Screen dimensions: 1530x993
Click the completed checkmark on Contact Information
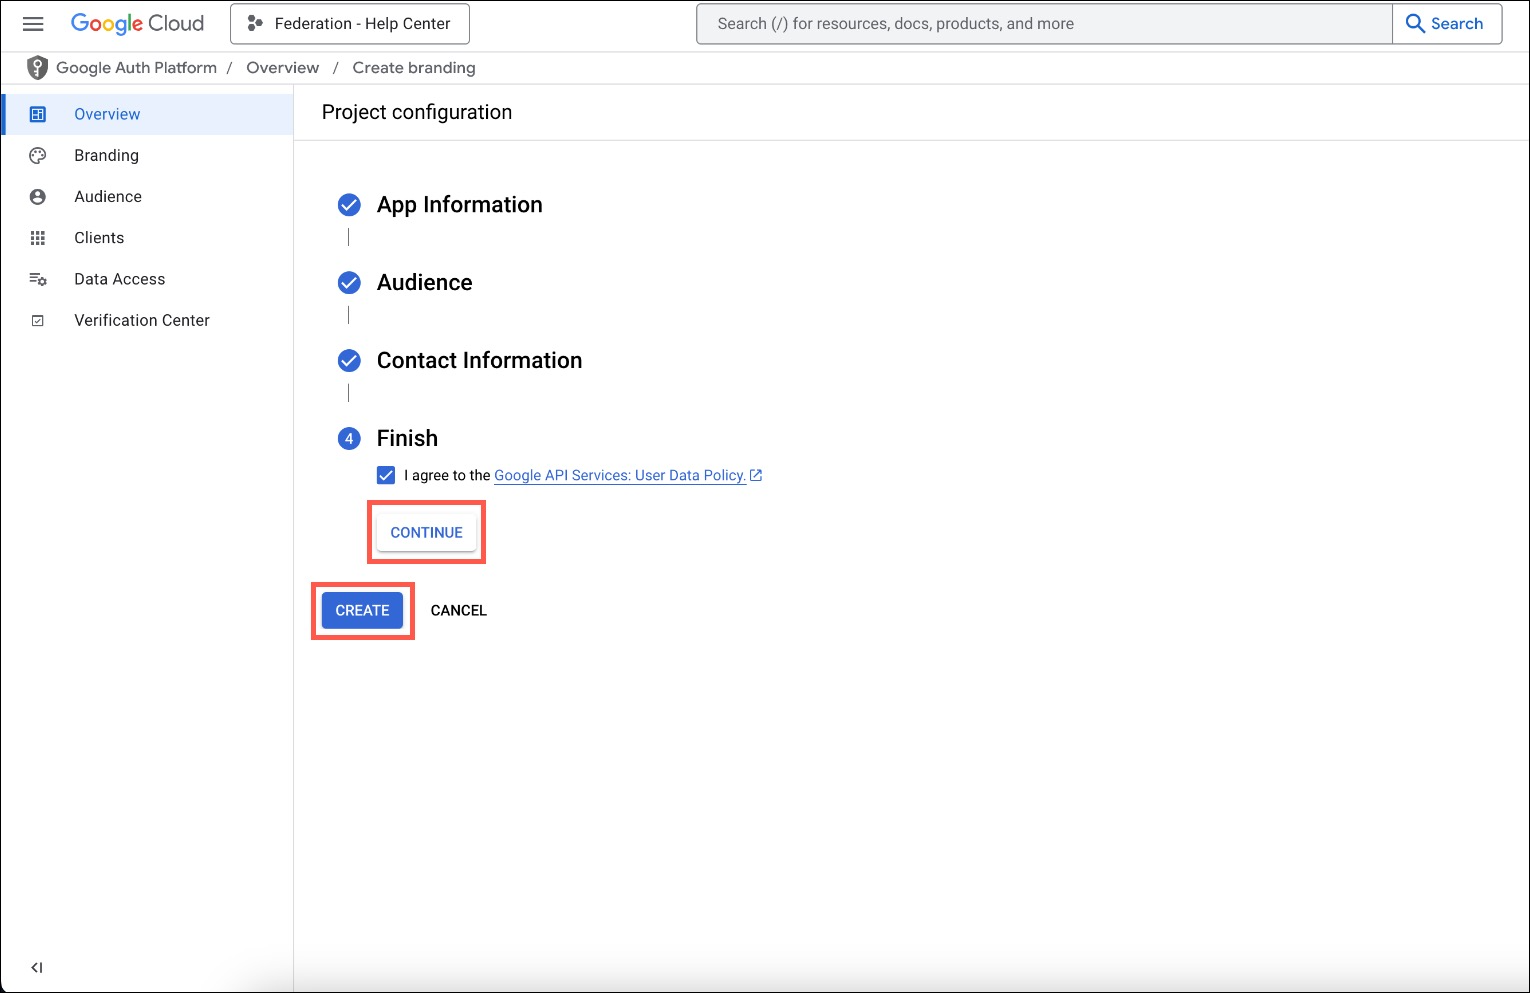point(348,360)
